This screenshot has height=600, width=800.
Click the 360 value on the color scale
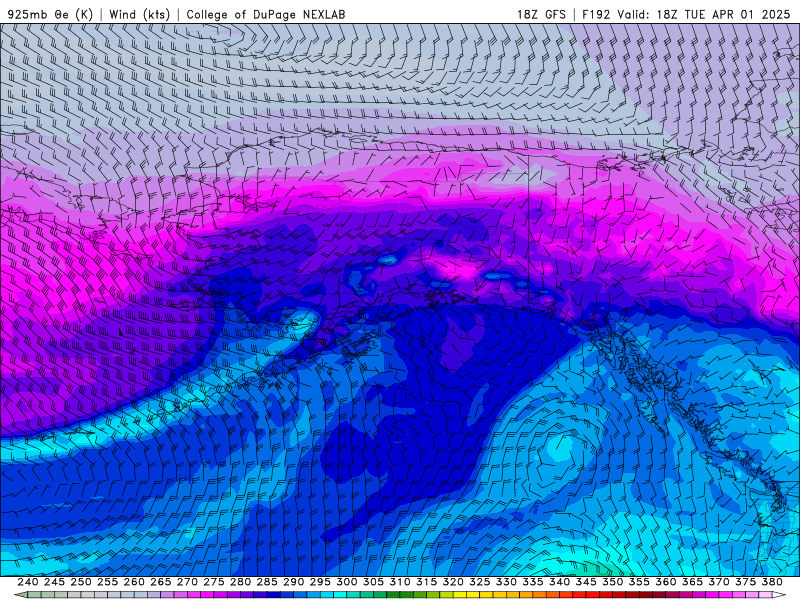pyautogui.click(x=665, y=582)
